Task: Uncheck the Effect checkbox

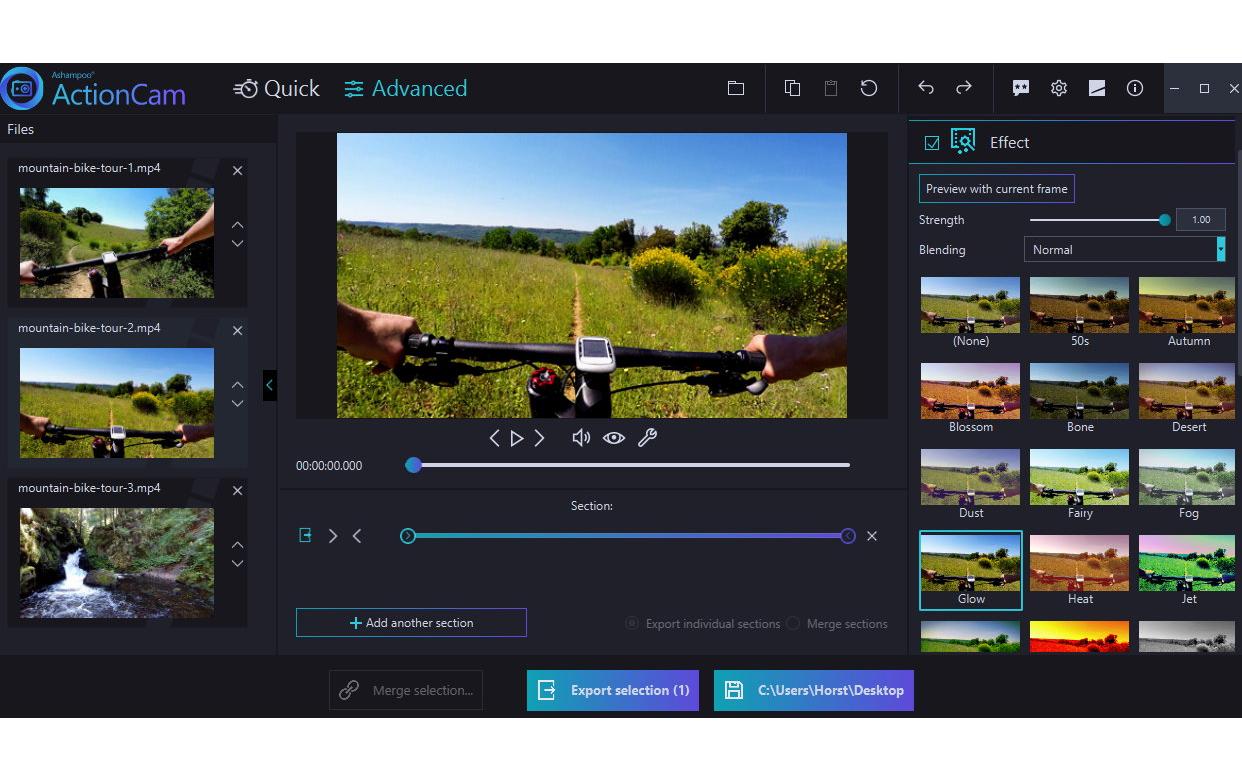Action: 932,143
